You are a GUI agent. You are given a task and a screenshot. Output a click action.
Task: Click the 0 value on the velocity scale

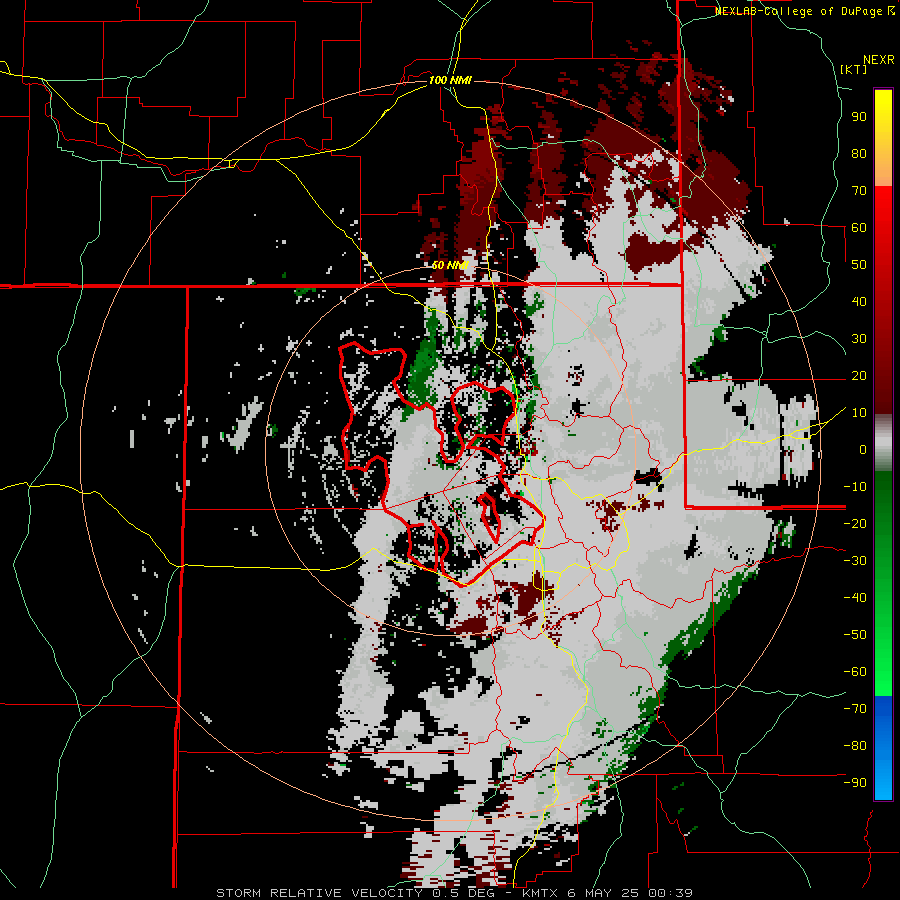click(863, 449)
